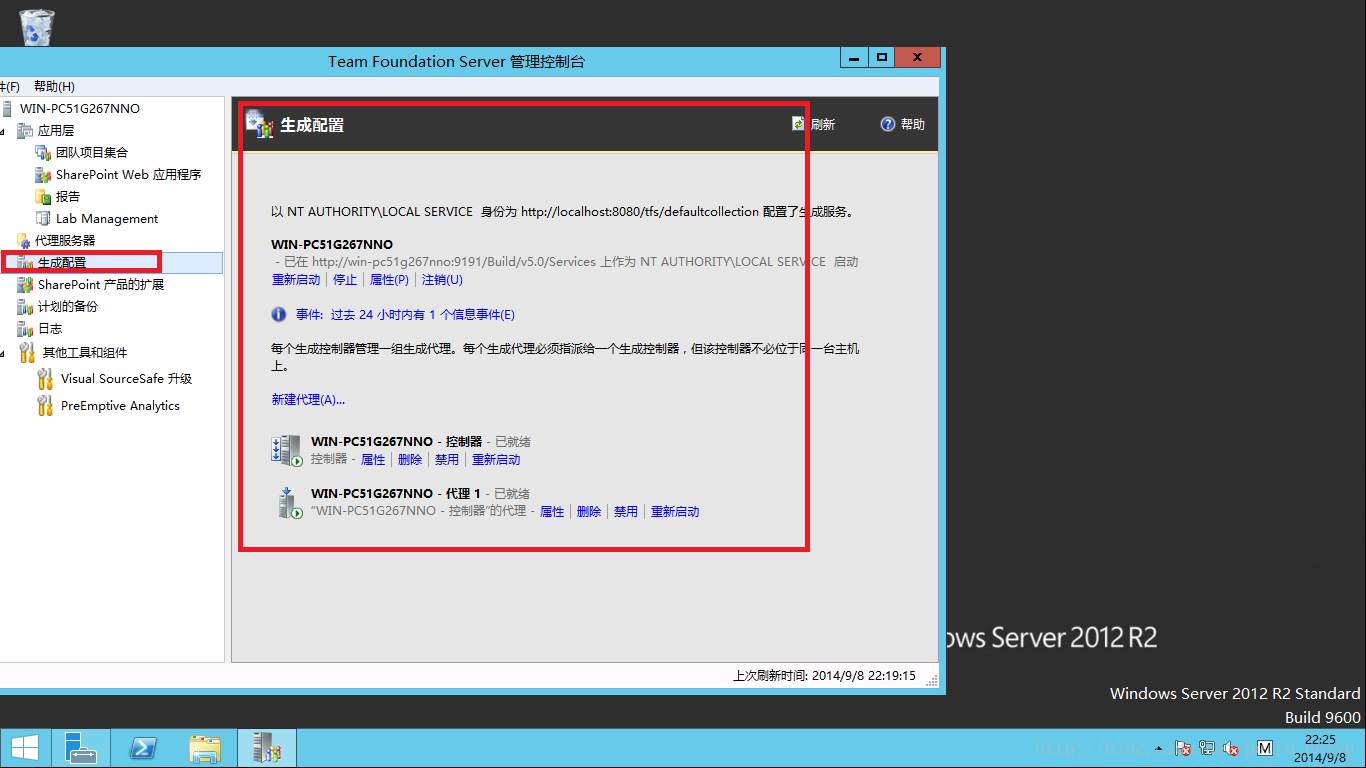Click the 注销(U) link
Image resolution: width=1366 pixels, height=768 pixels.
pos(442,280)
